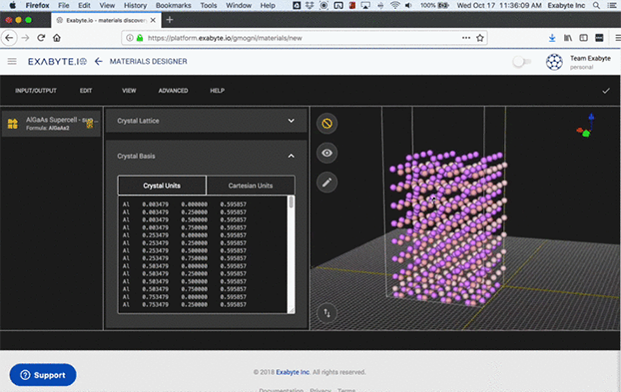Click the dark extension icon in Firefox toolbar
This screenshot has height=392, width=621.
pos(599,38)
